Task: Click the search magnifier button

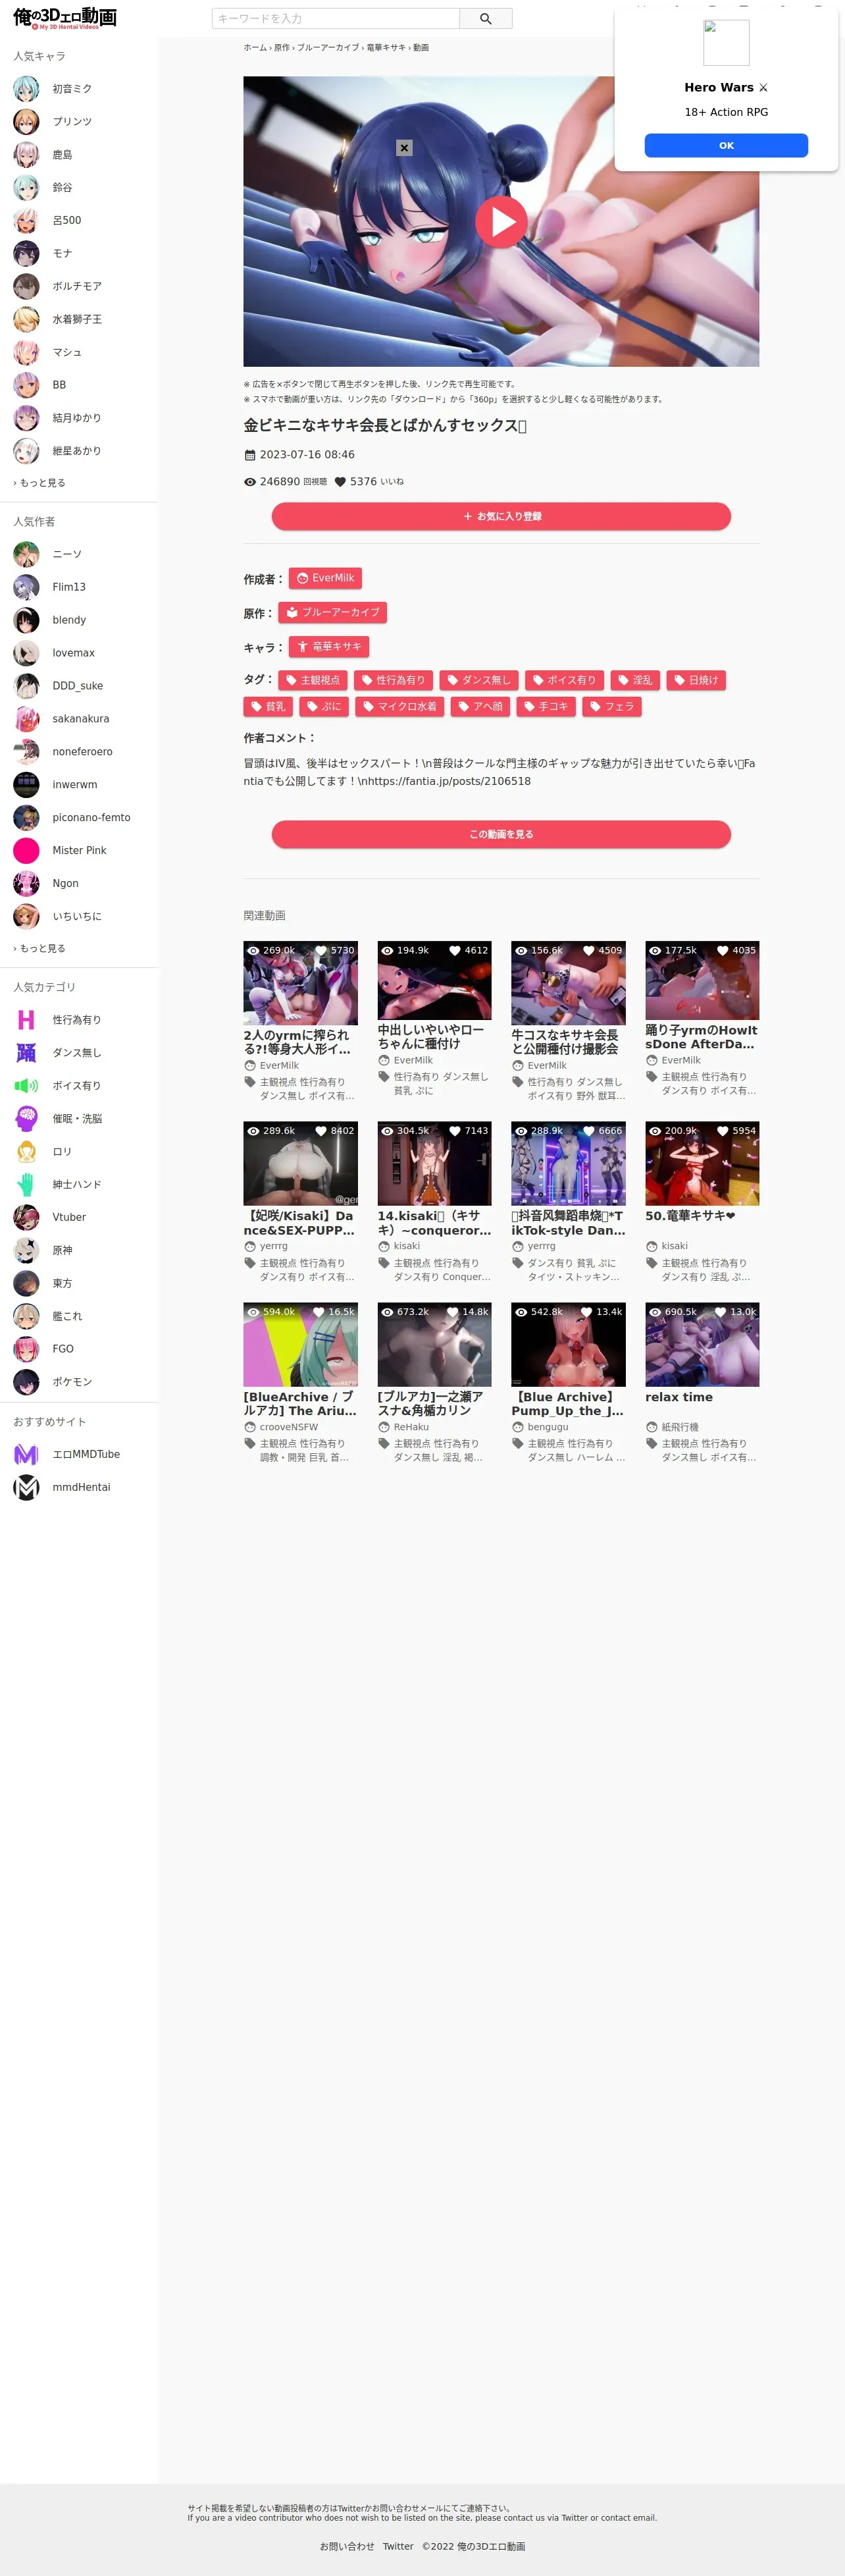Action: [x=485, y=18]
